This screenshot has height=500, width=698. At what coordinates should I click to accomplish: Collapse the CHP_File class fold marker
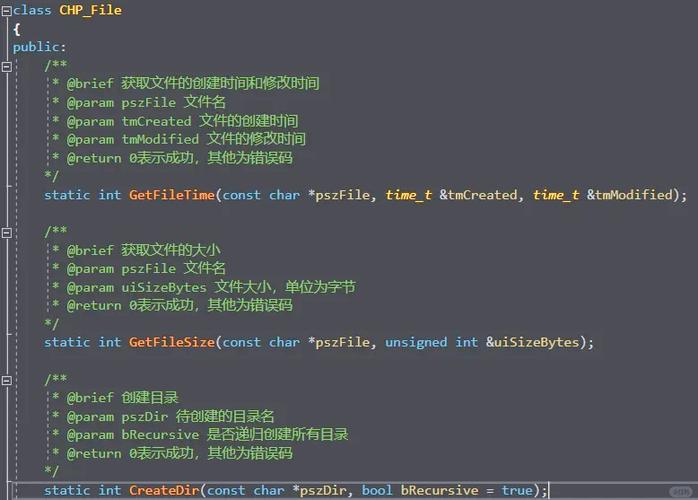[7, 10]
